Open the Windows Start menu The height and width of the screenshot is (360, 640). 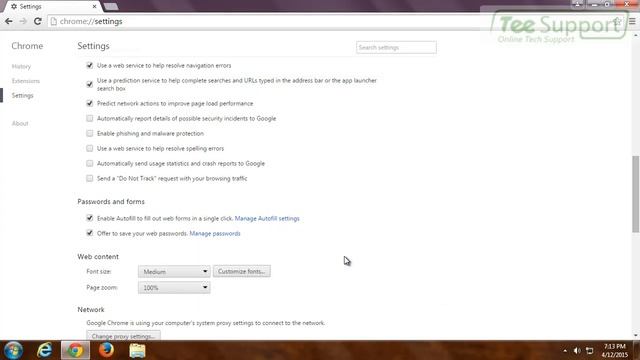click(13, 350)
